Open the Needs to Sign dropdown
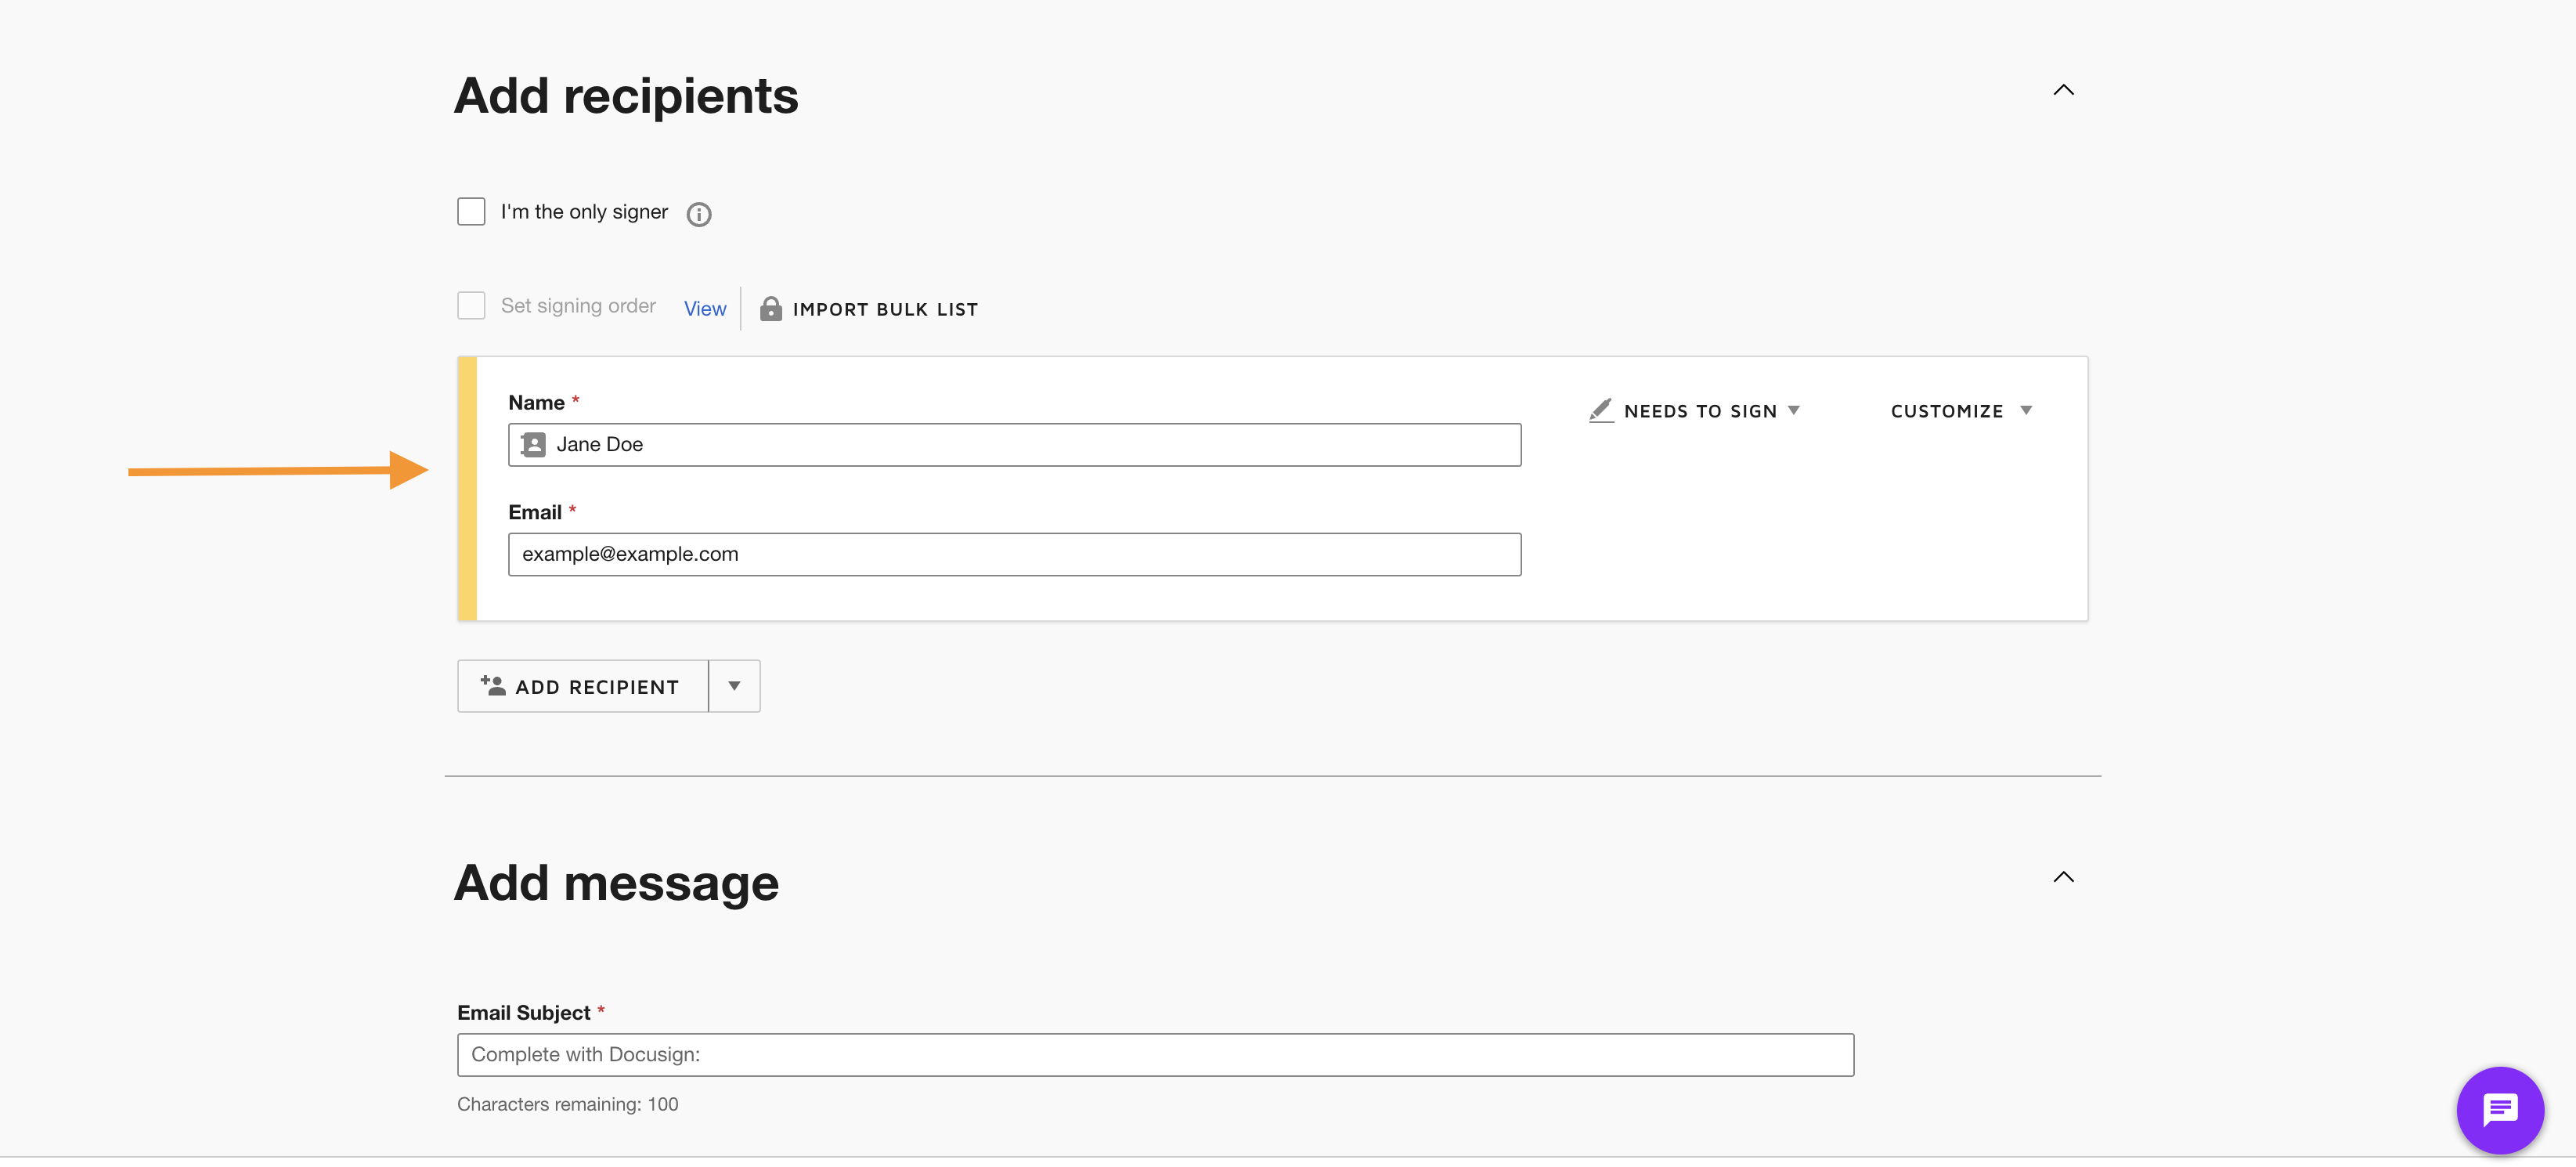This screenshot has height=1167, width=2576. (x=1711, y=411)
